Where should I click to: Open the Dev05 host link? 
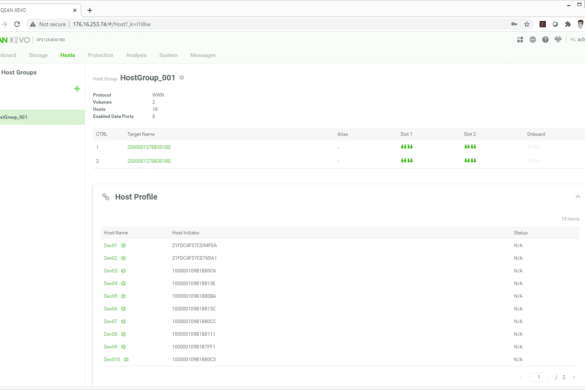point(110,296)
